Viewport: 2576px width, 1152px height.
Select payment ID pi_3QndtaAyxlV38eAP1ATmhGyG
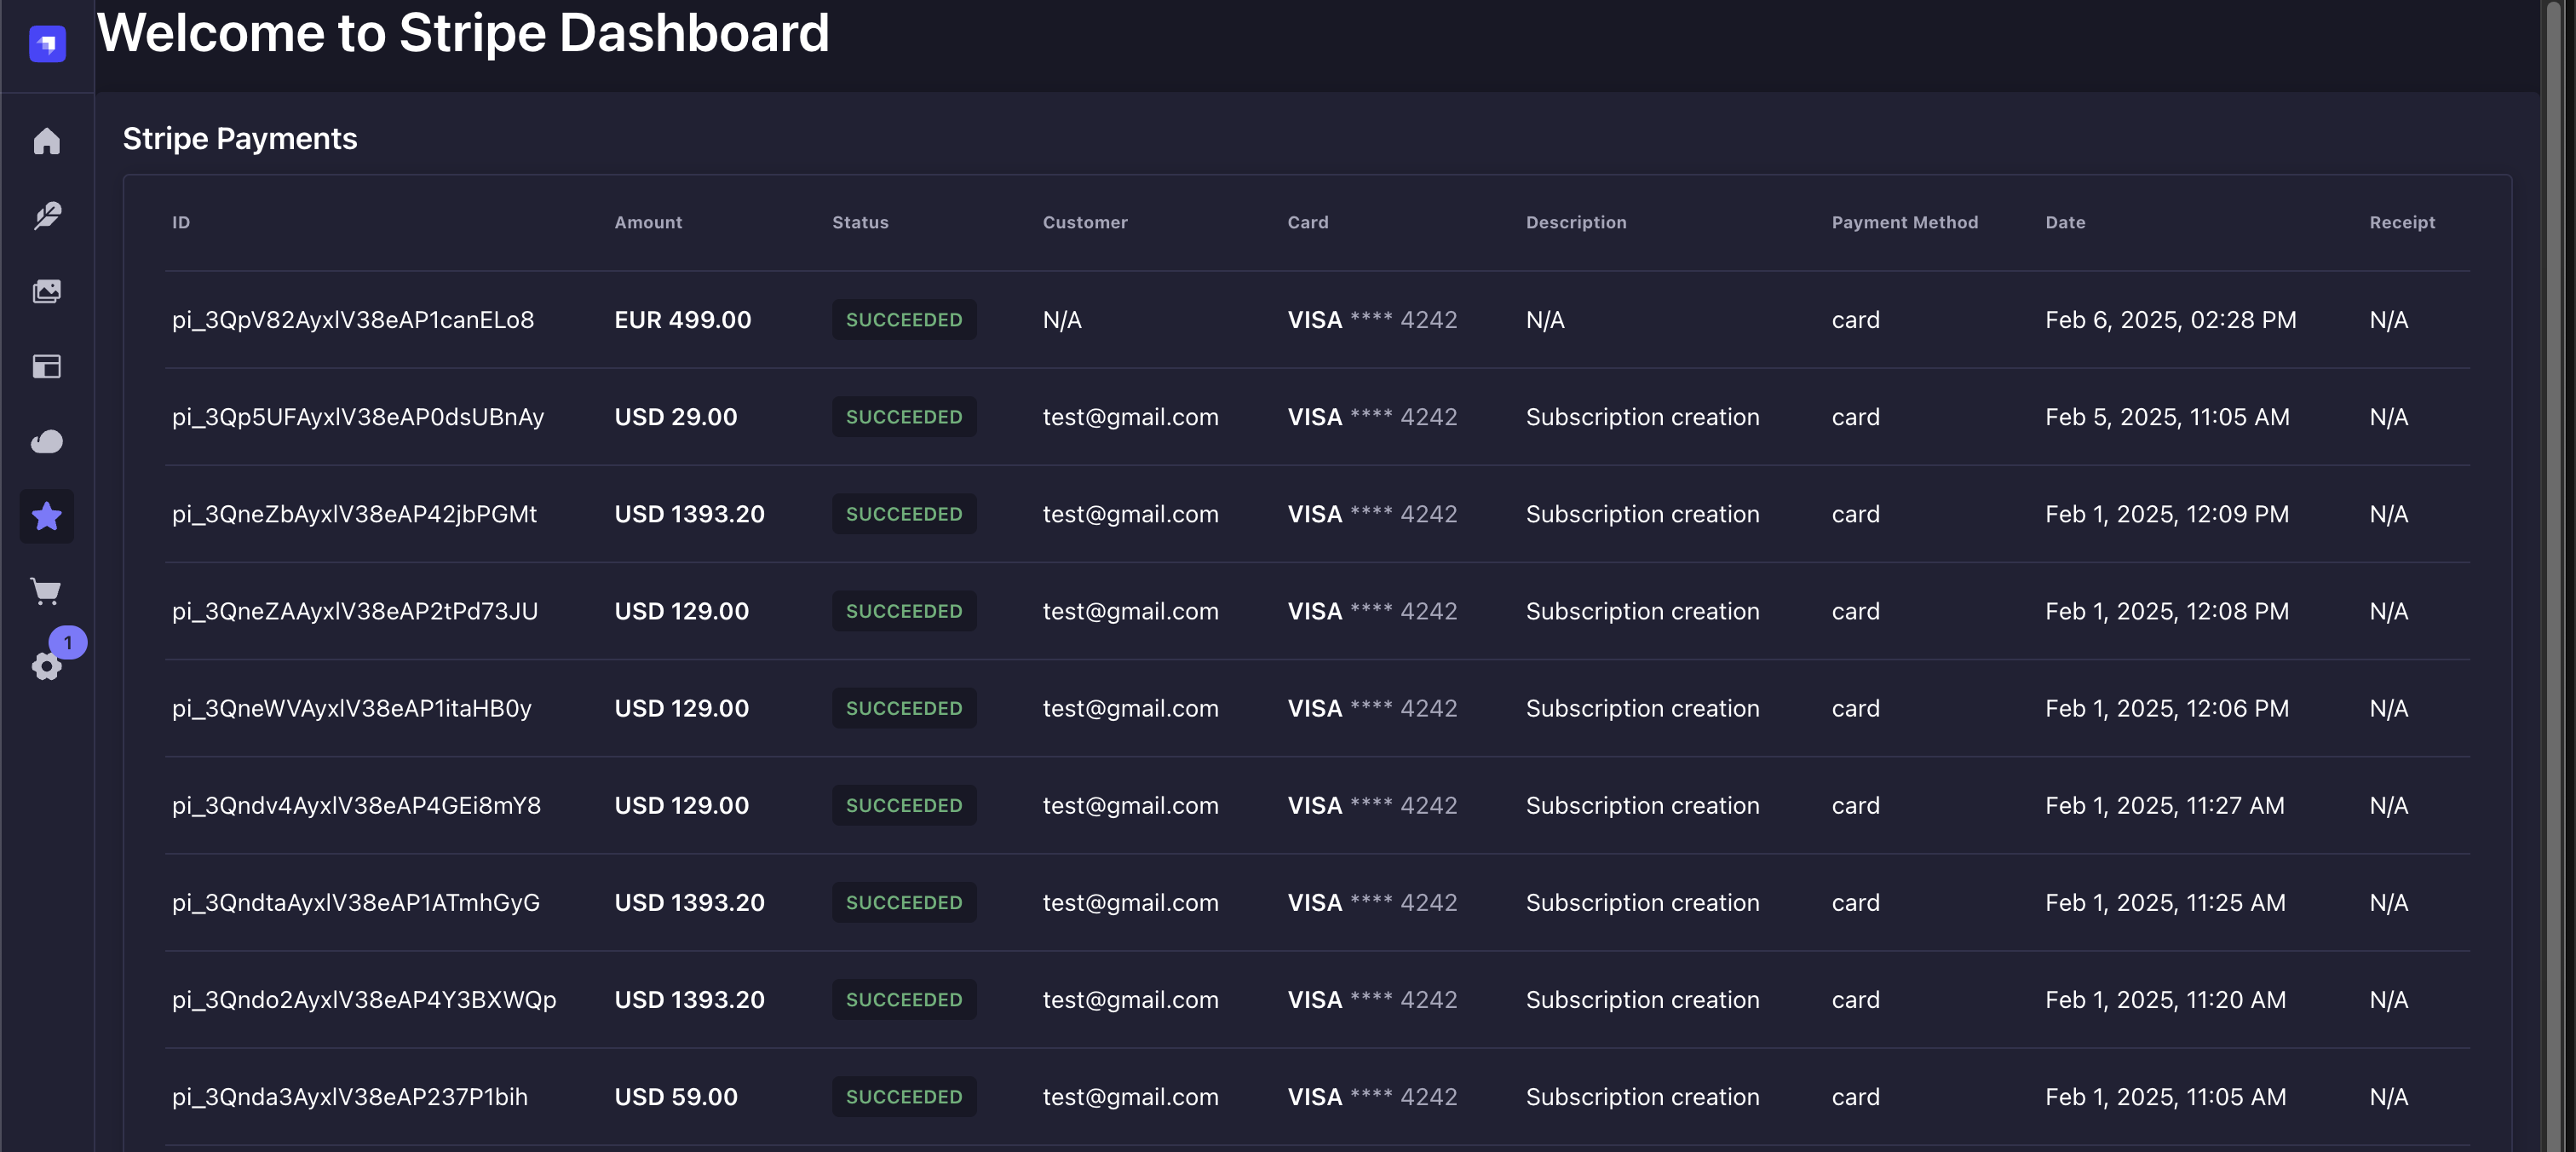click(356, 902)
